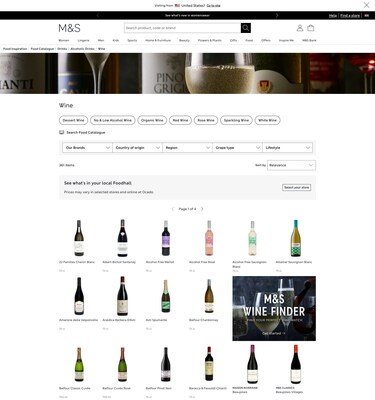
Task: Click the UK flag icon in header
Action: coord(366,15)
